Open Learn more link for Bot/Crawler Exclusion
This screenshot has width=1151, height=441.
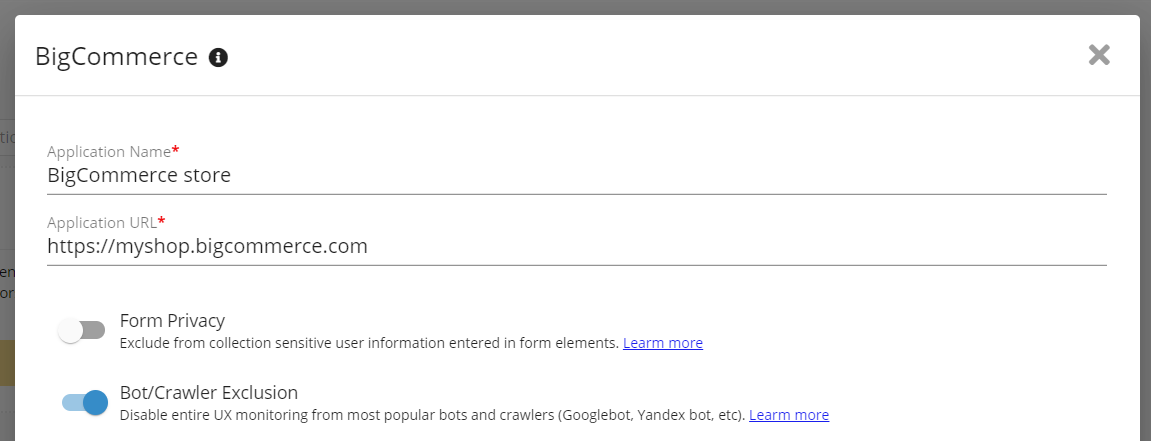point(788,414)
